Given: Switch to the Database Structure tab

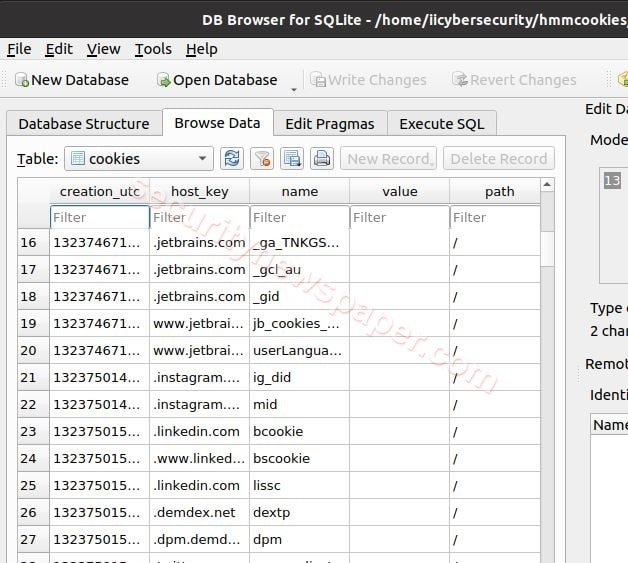Looking at the screenshot, I should 84,124.
